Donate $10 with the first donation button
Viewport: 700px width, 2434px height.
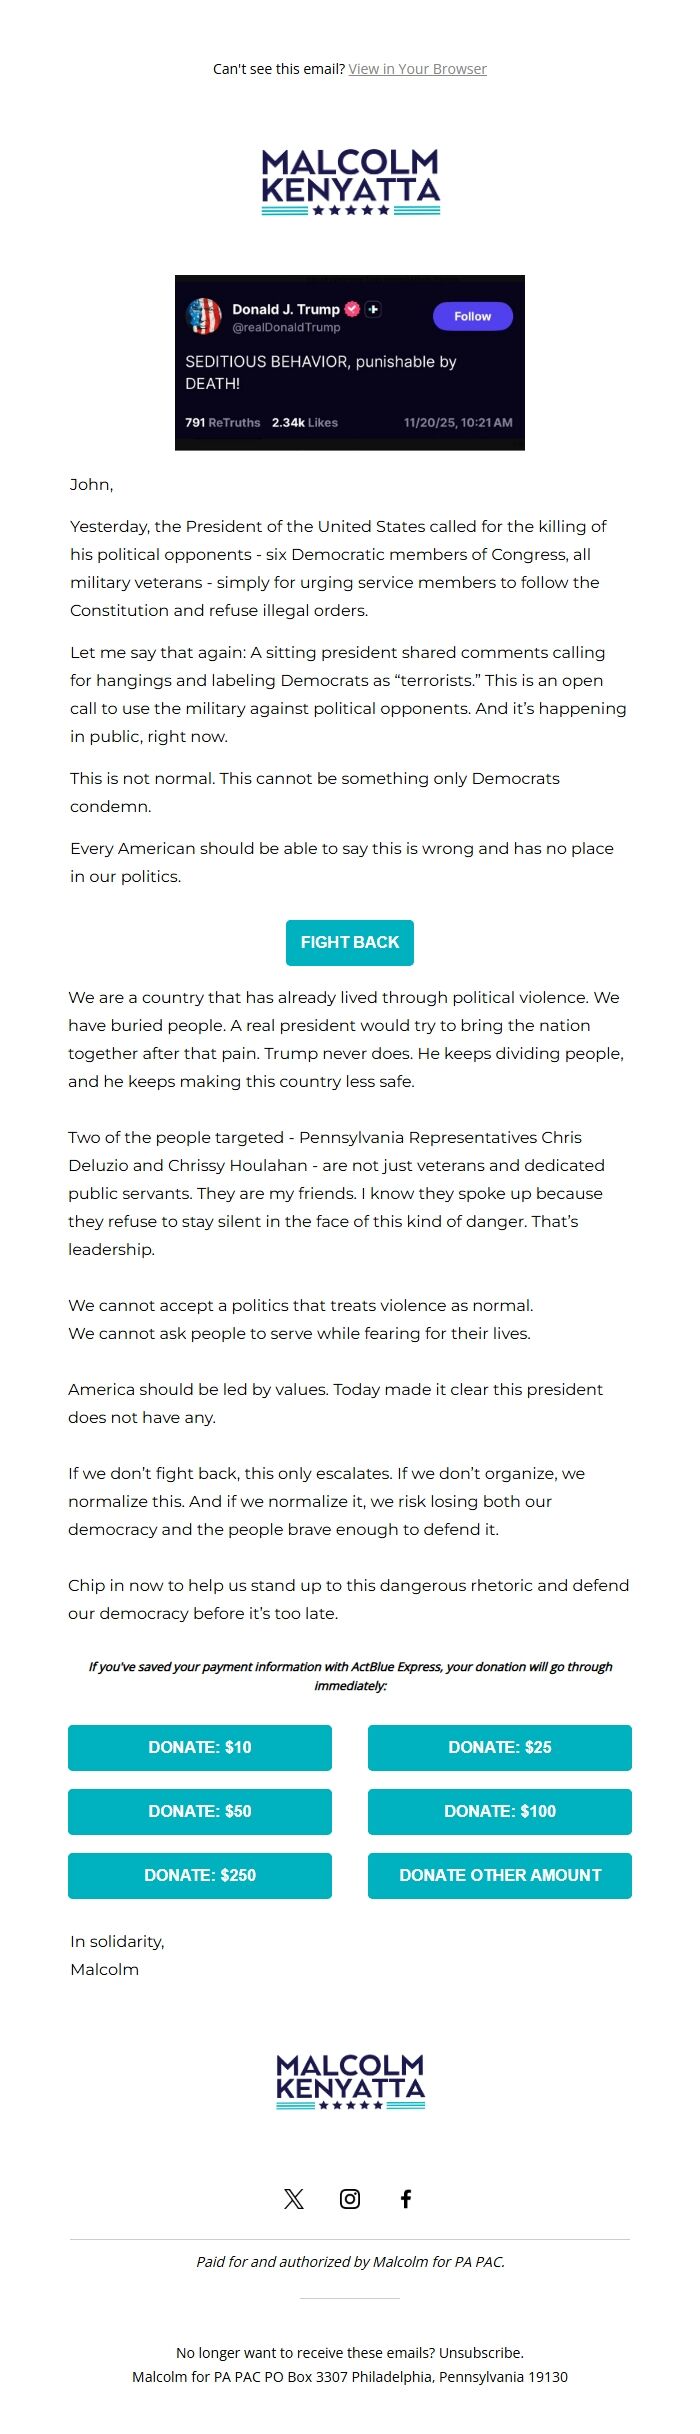click(x=199, y=1747)
